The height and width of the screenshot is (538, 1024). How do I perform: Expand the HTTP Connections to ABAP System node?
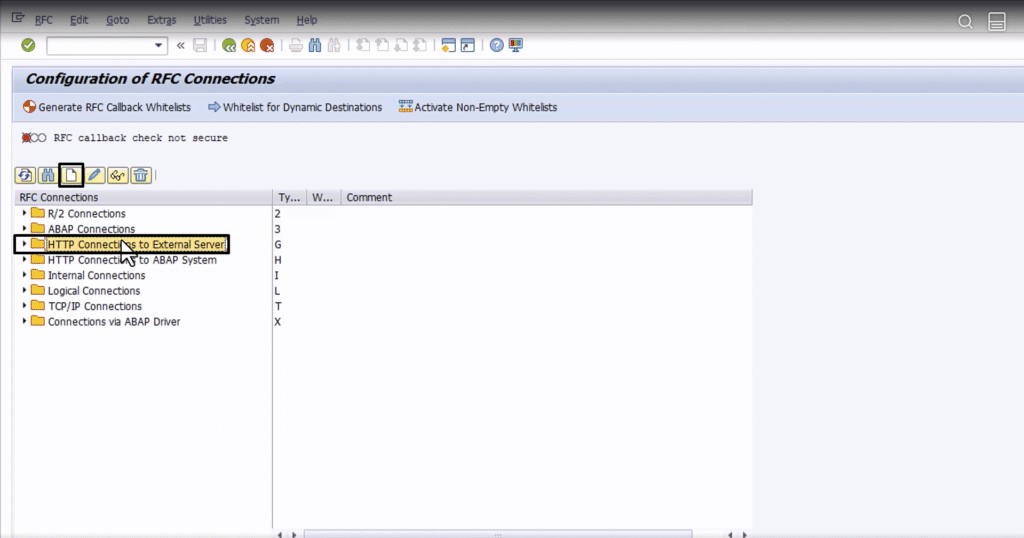[x=24, y=259]
